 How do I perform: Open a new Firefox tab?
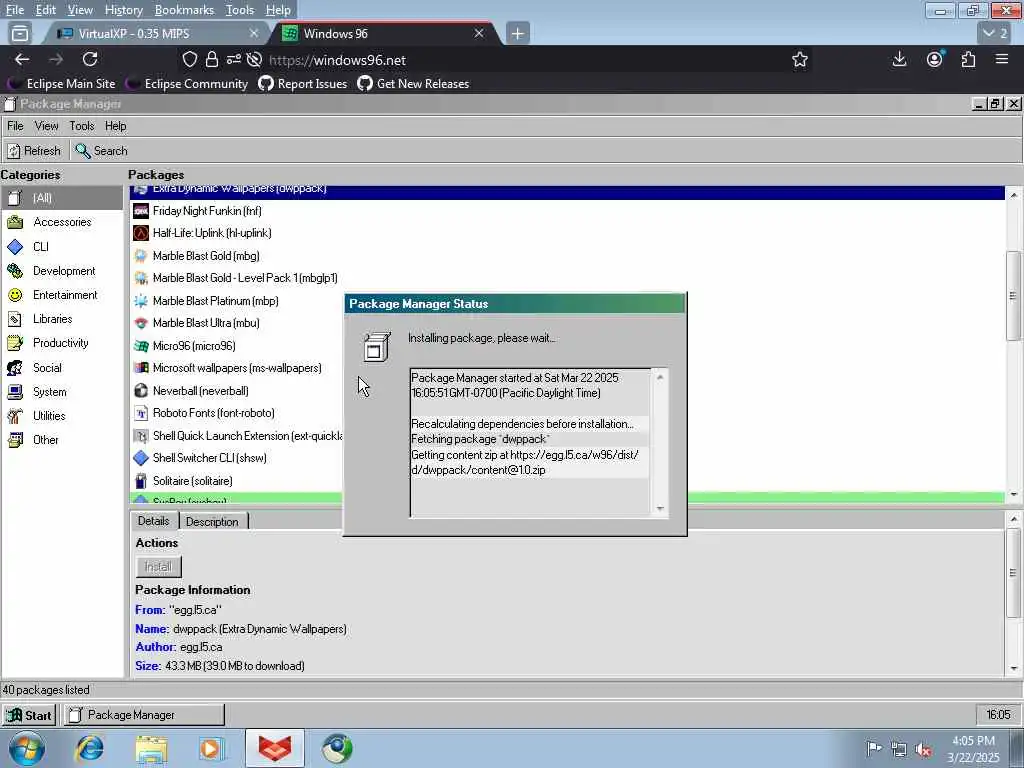pyautogui.click(x=517, y=33)
